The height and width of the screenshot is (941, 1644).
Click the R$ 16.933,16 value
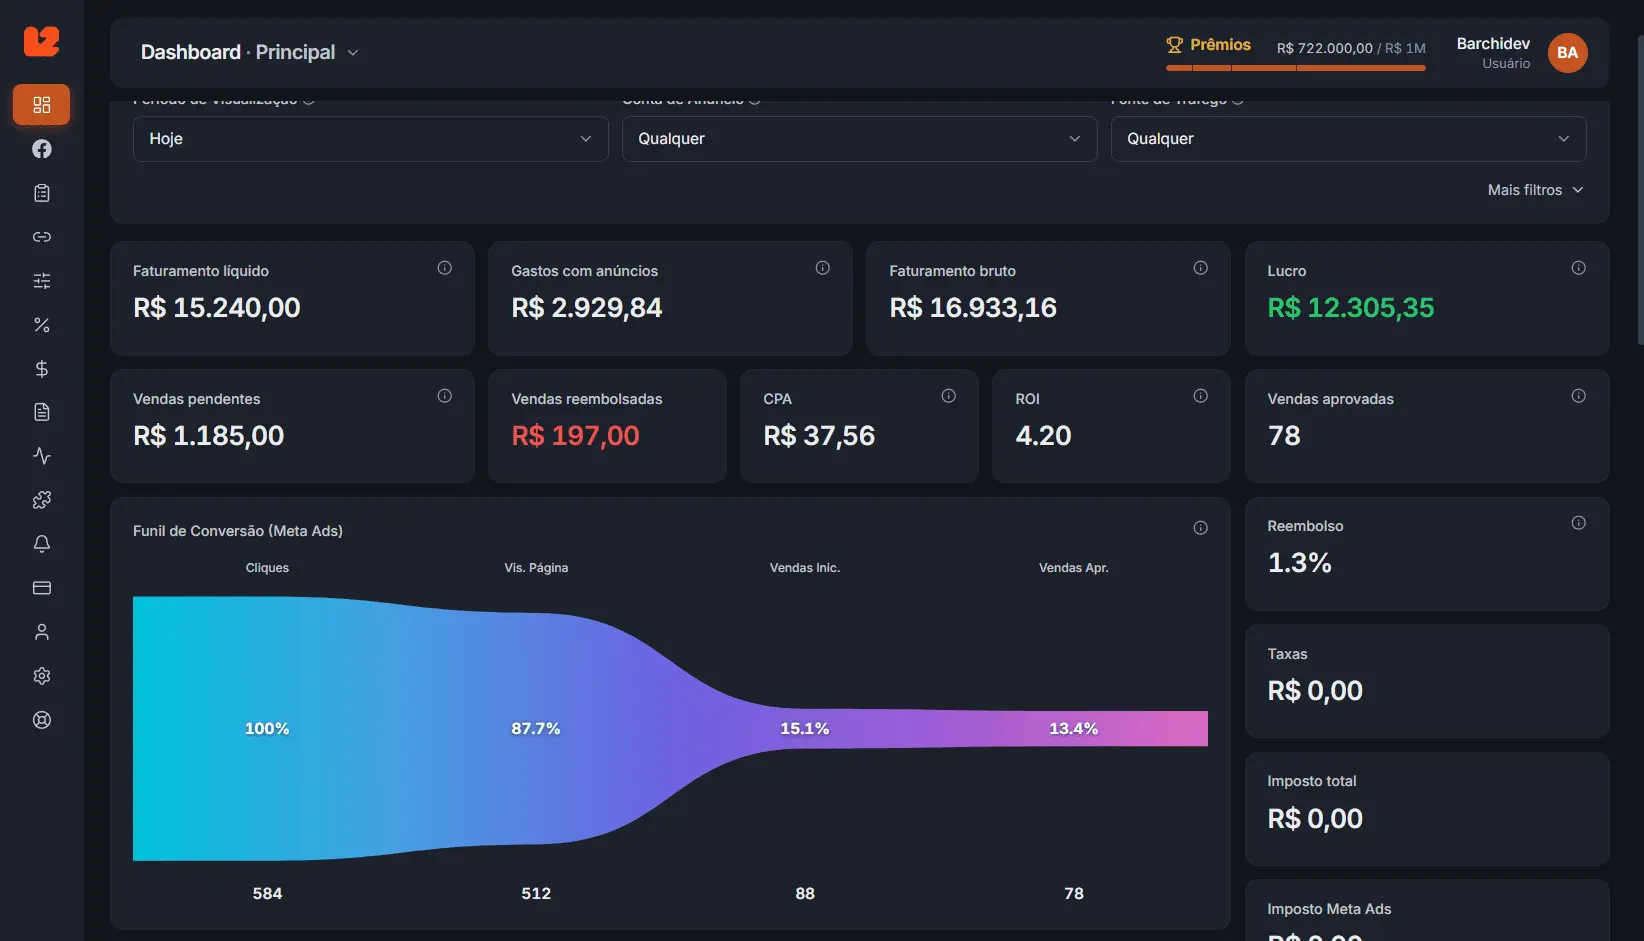[973, 308]
